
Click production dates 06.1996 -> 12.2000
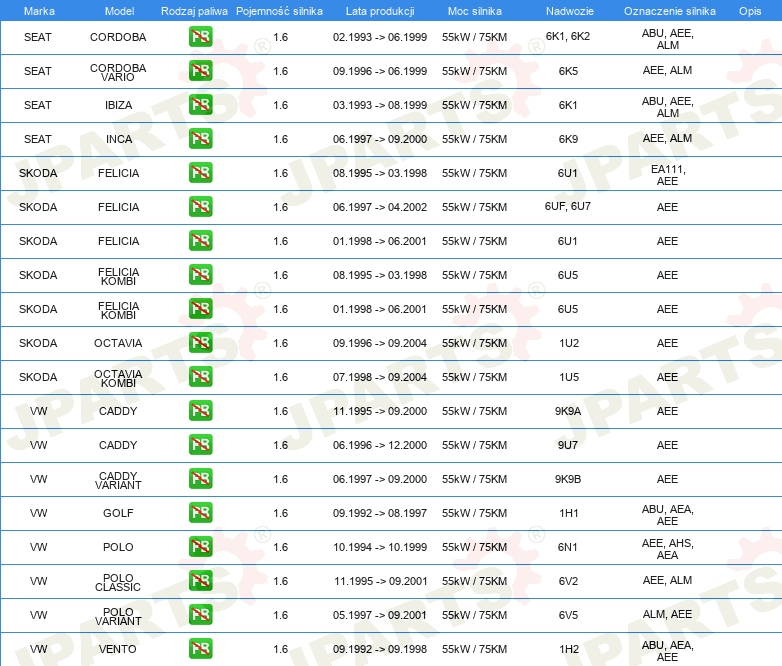coord(380,445)
